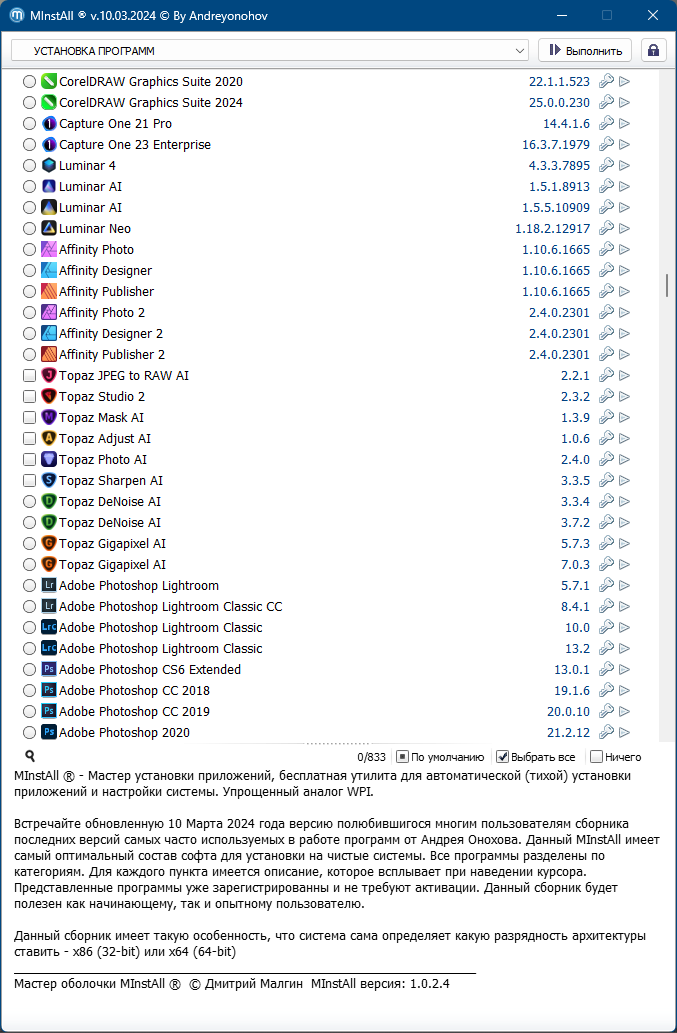Viewport: 677px width, 1033px height.
Task: Click the key icon for Adobe Photoshop 2020
Action: click(606, 733)
